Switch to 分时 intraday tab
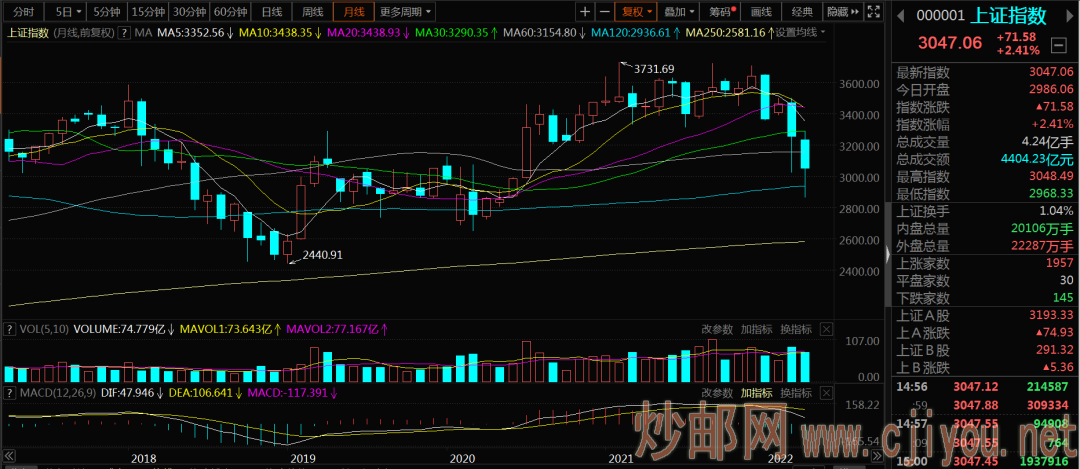Screen dimensions: 1080x469 [23, 12]
